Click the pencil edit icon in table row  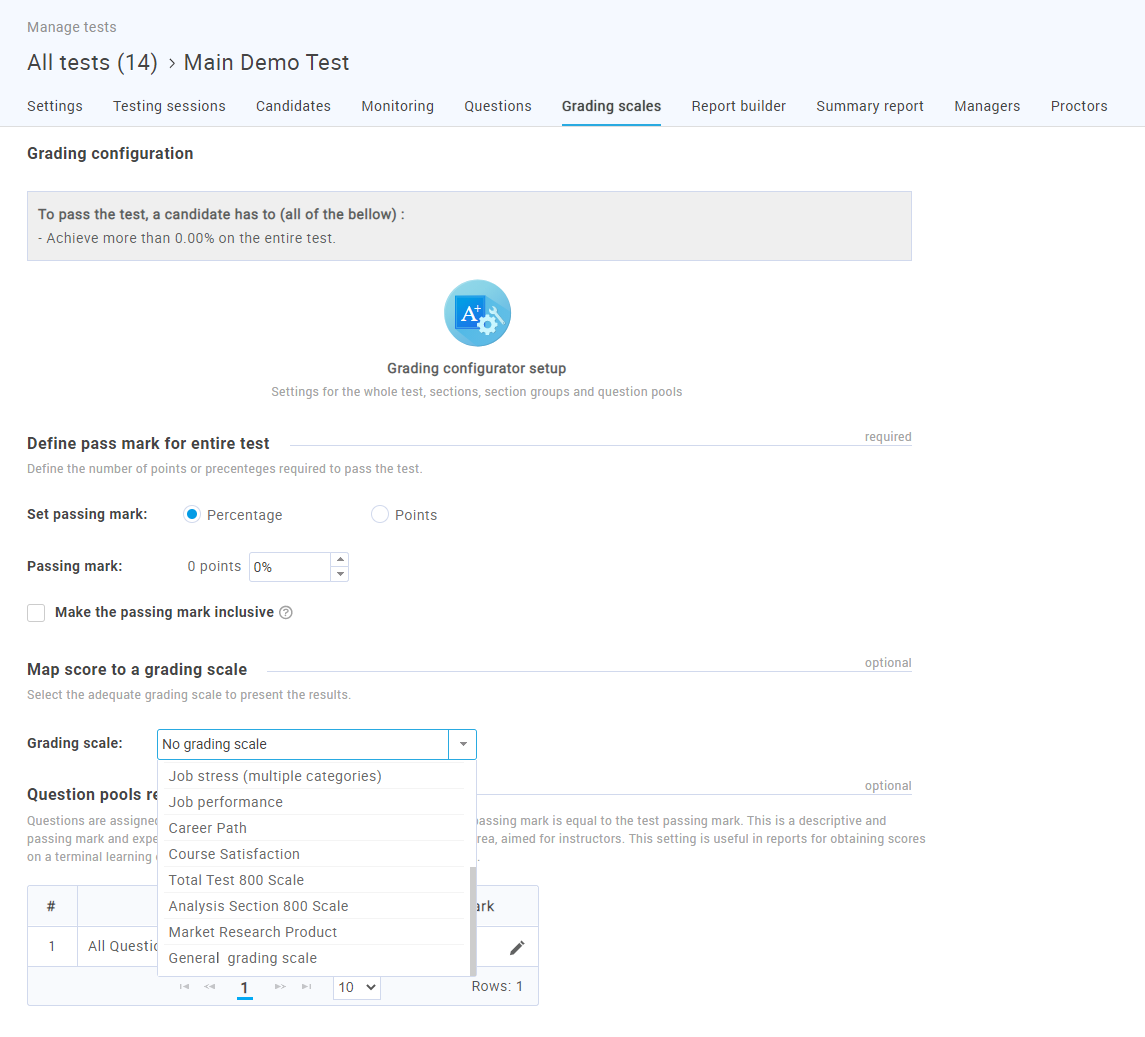517,947
